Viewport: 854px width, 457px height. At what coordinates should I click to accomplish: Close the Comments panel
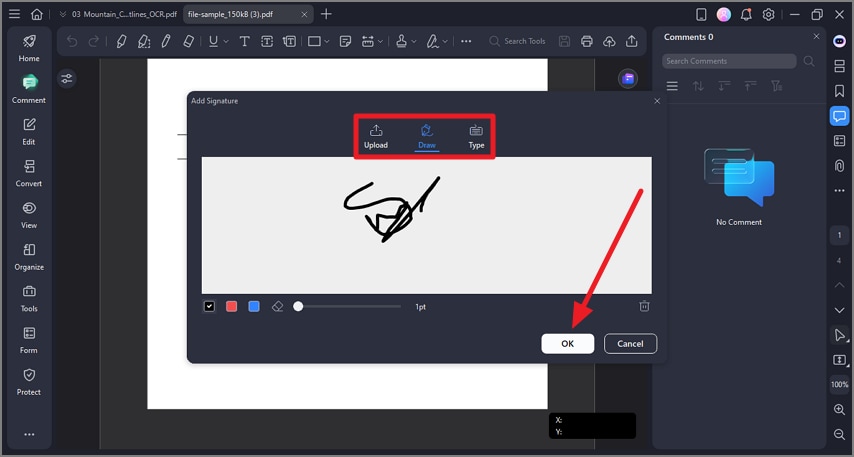816,36
